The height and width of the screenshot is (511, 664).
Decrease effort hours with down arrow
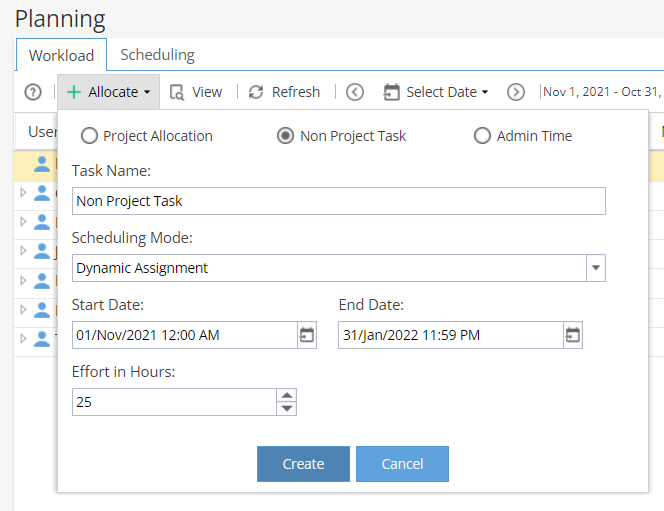tap(287, 409)
